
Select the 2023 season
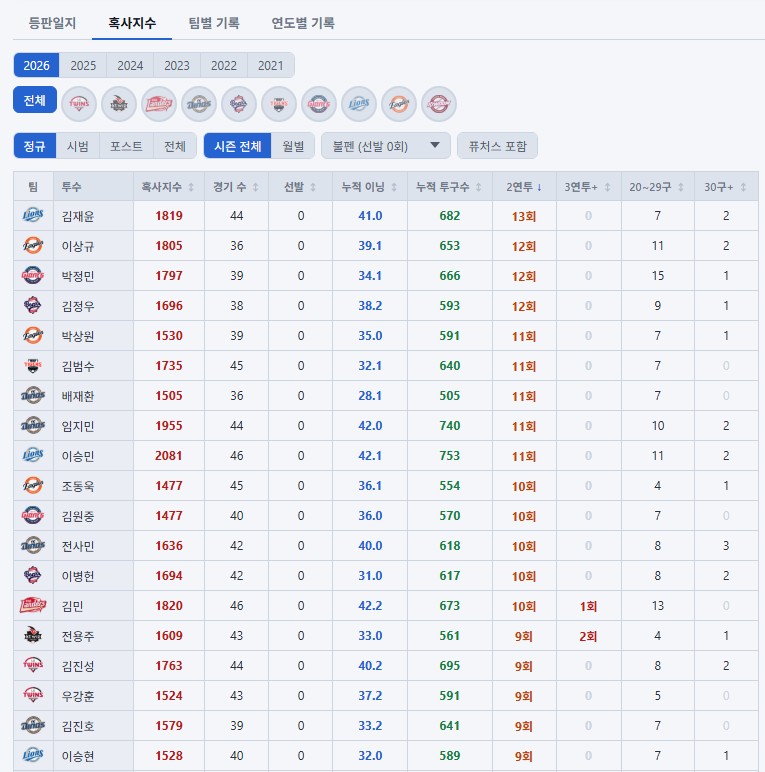(177, 65)
